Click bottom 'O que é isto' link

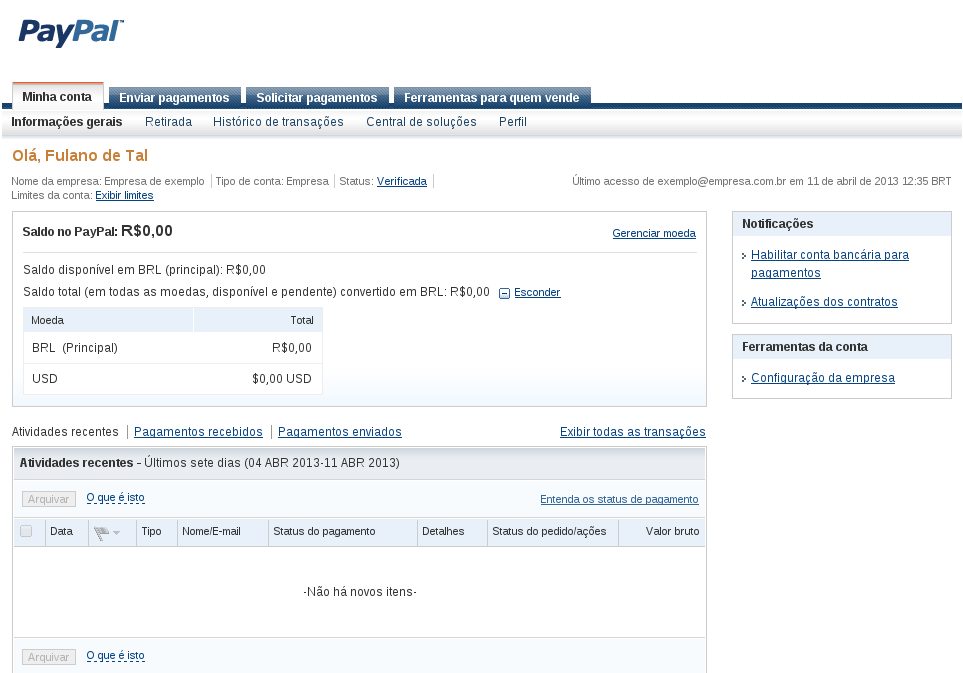click(115, 655)
